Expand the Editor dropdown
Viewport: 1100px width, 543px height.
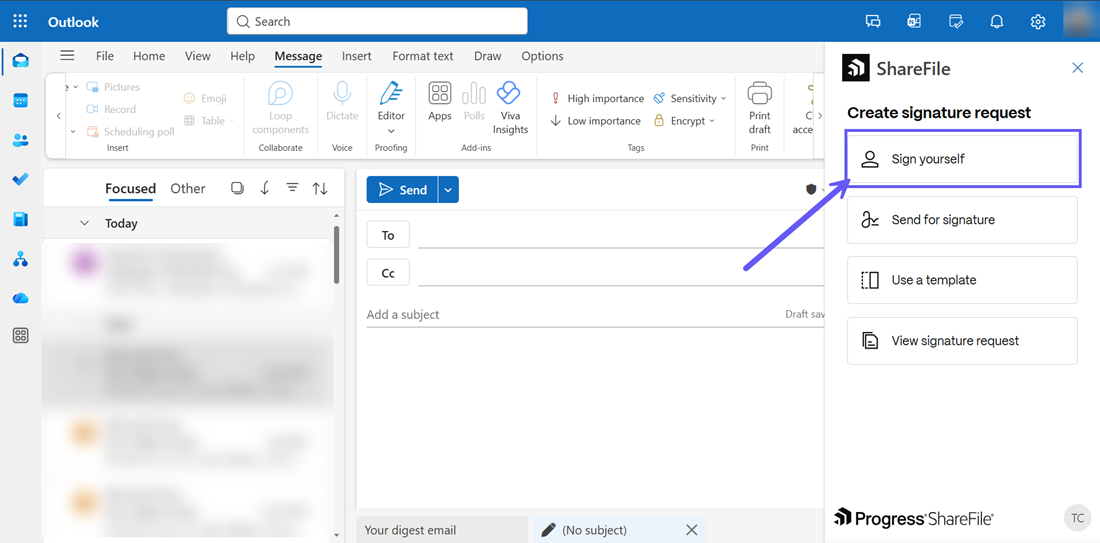click(391, 130)
